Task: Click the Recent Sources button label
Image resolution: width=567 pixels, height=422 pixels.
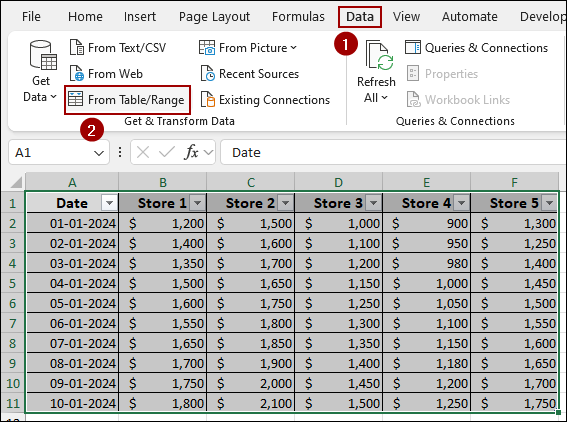Action: pos(259,74)
